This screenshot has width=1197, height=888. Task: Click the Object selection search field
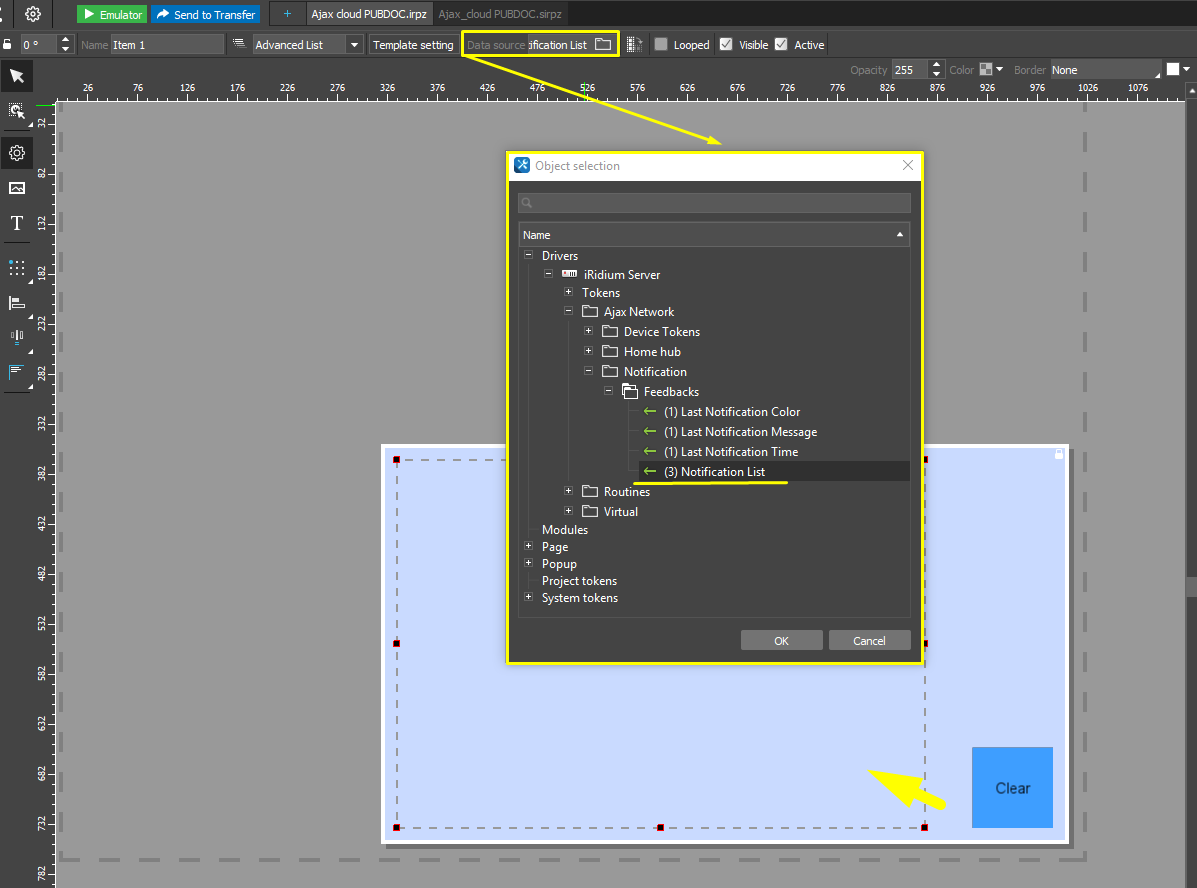coord(714,203)
